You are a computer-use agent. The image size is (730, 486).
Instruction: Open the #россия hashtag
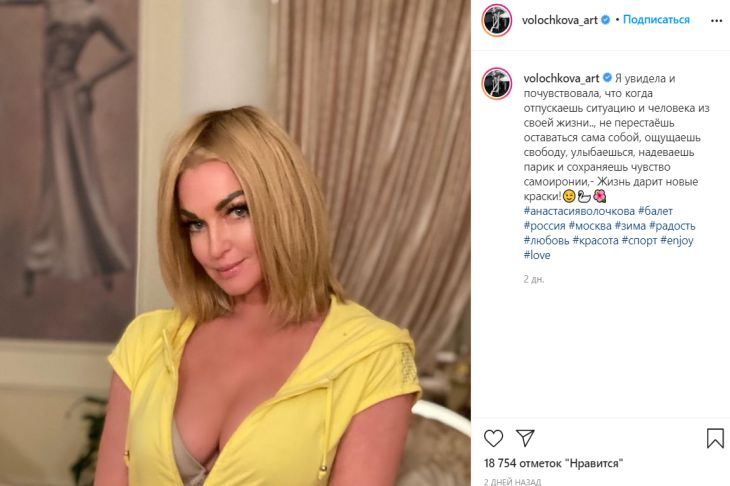point(544,226)
